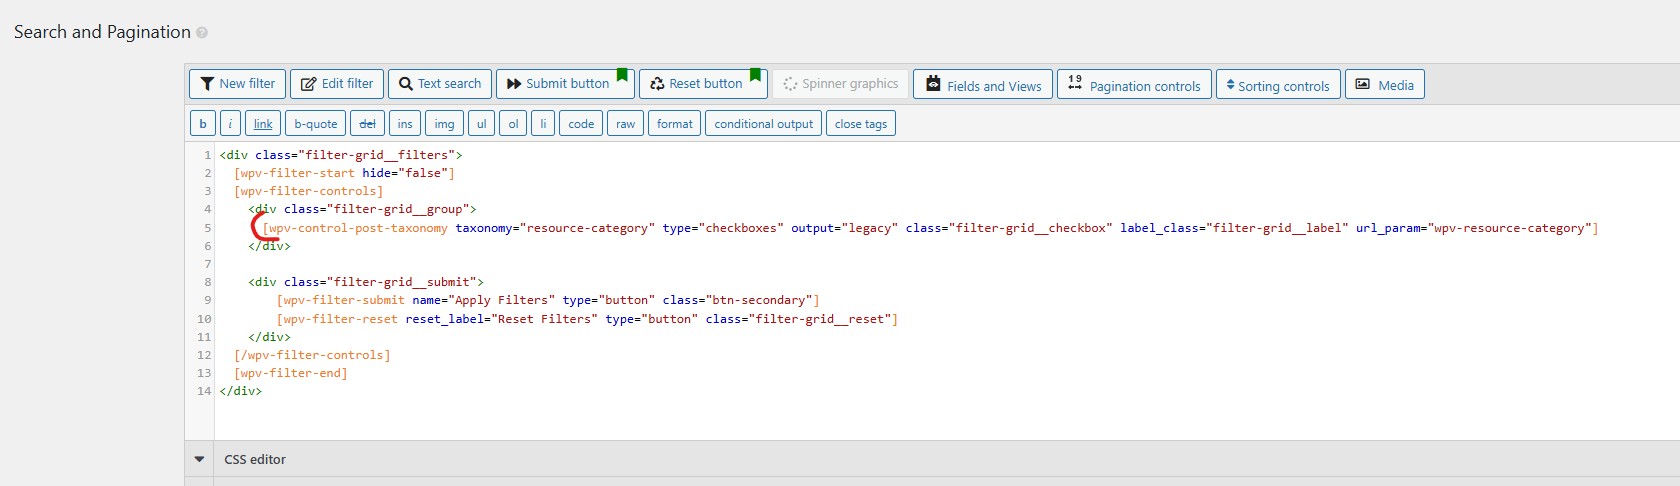Click the New filter funnel icon
Screen dimensions: 1680x486
pos(207,84)
